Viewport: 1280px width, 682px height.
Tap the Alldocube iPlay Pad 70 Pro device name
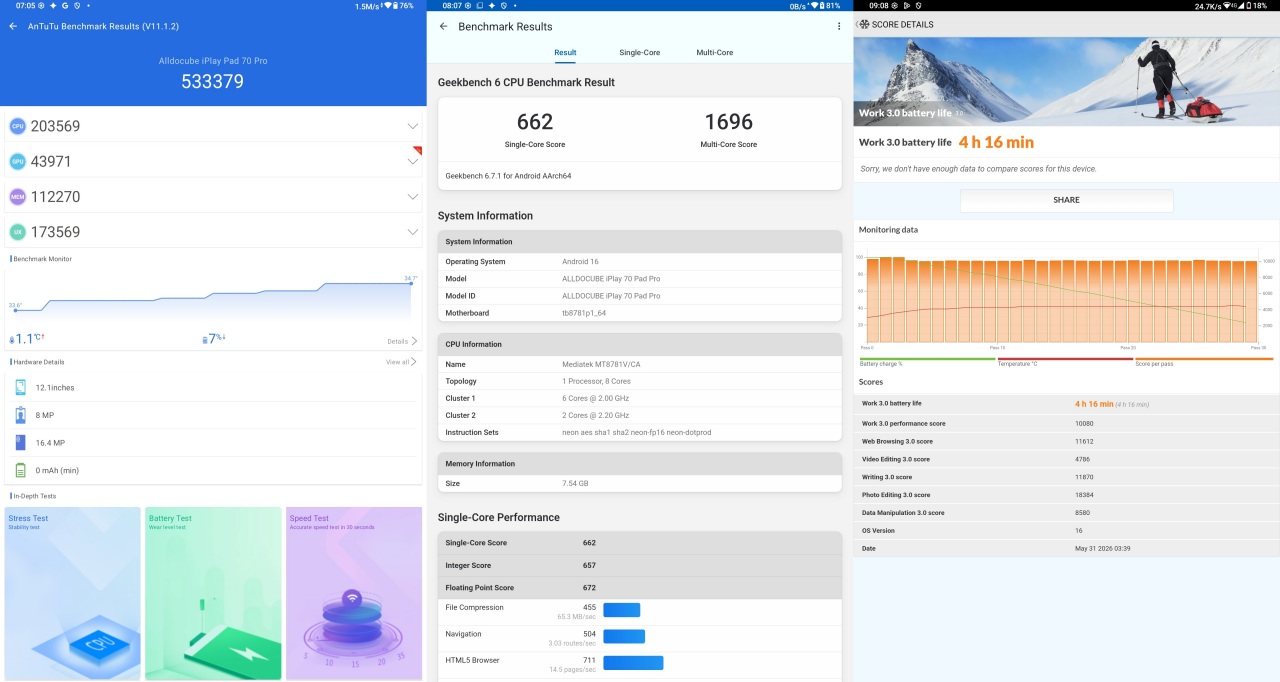pyautogui.click(x=213, y=61)
